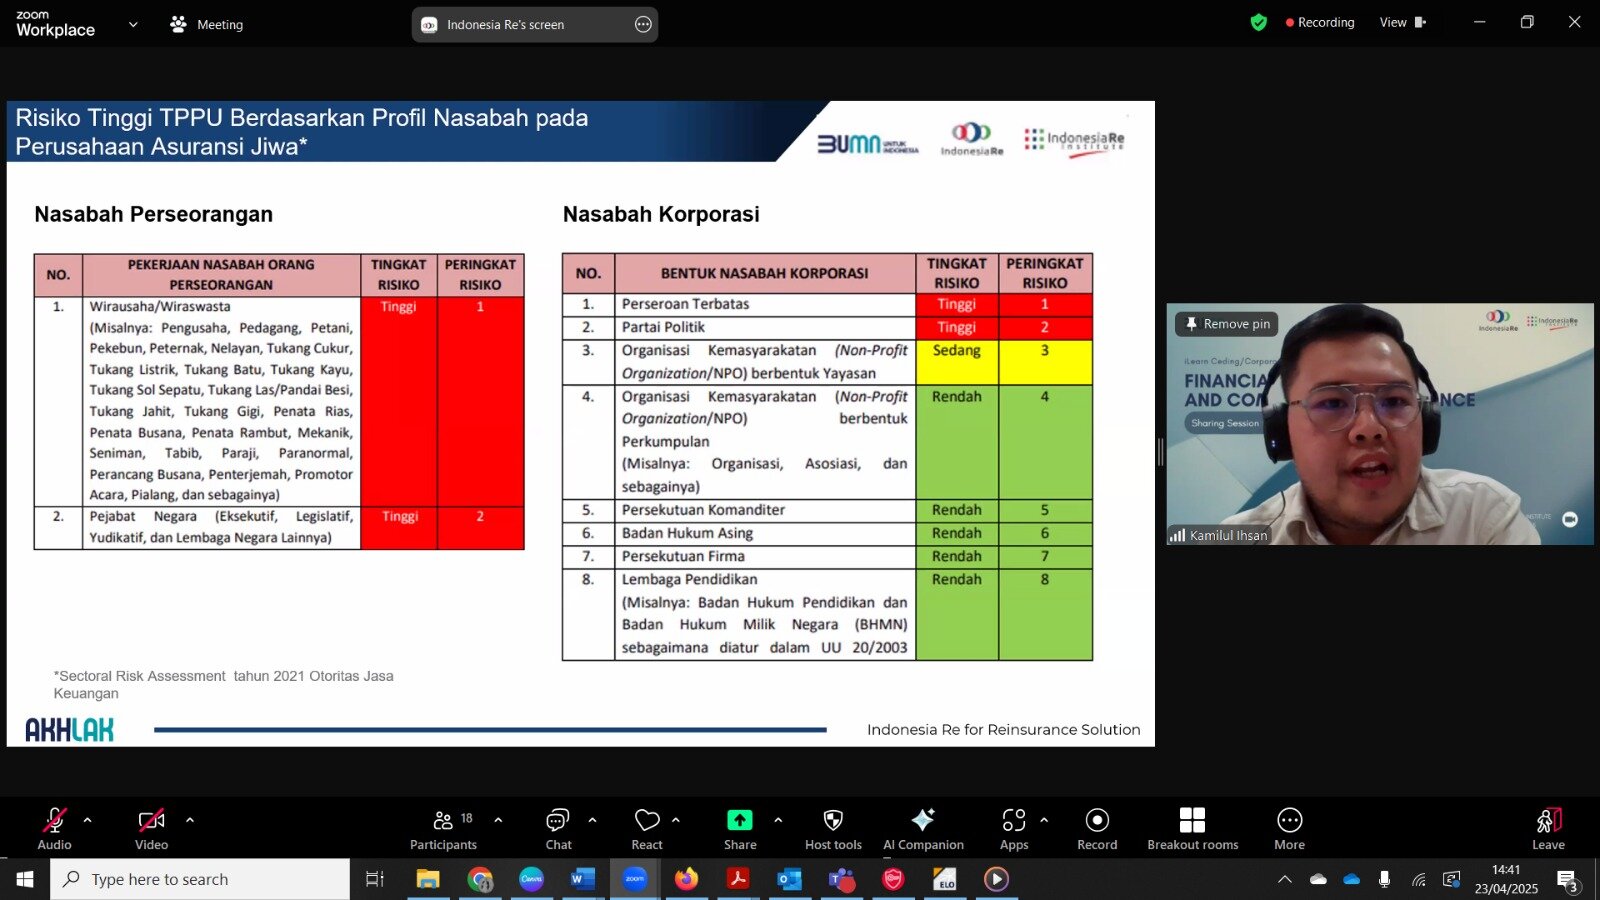This screenshot has height=900, width=1600.
Task: Click the Zoom icon on the taskbar
Action: [x=635, y=879]
